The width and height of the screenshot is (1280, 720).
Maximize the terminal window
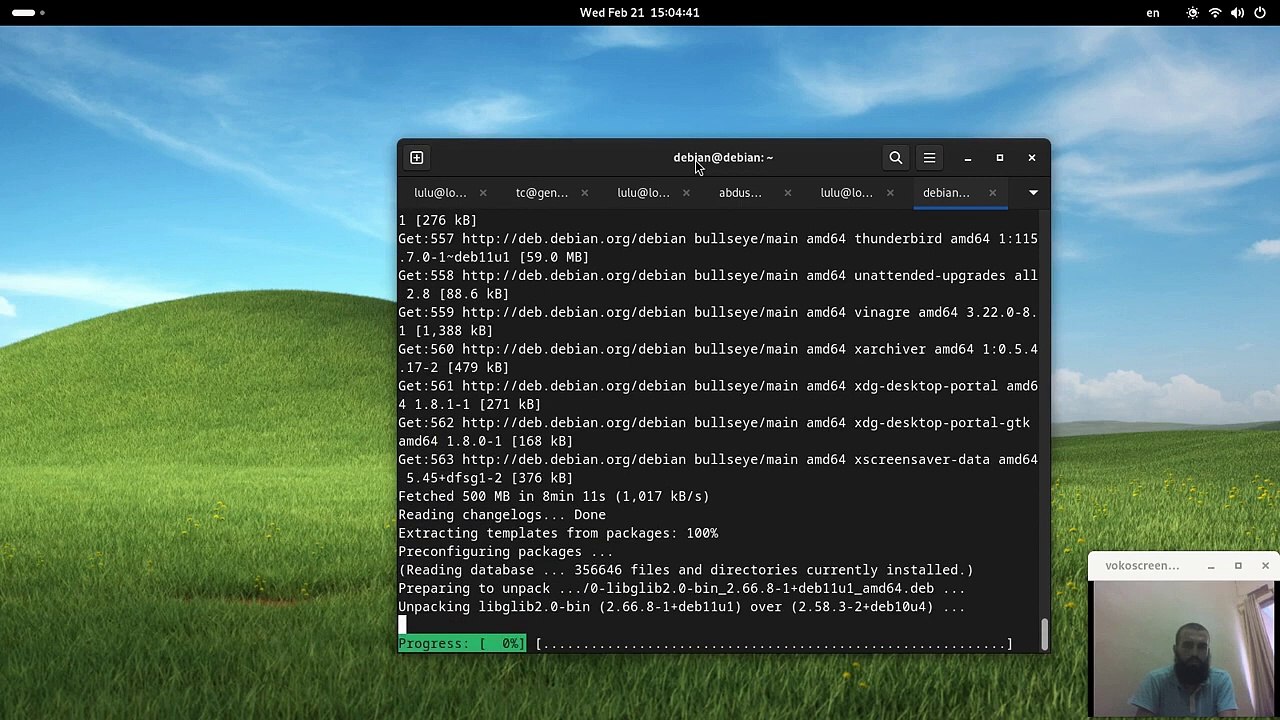tap(1000, 158)
